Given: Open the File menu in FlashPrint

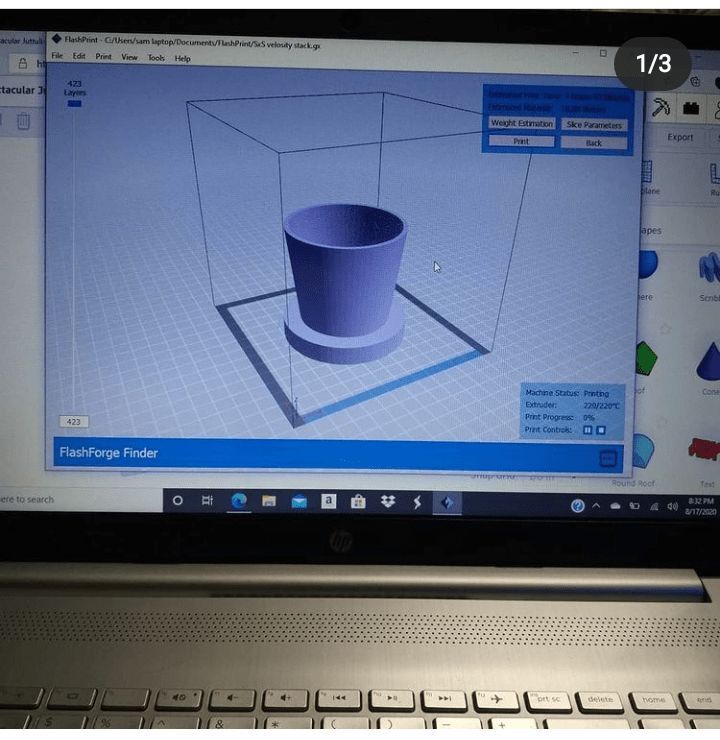Looking at the screenshot, I should tap(57, 56).
